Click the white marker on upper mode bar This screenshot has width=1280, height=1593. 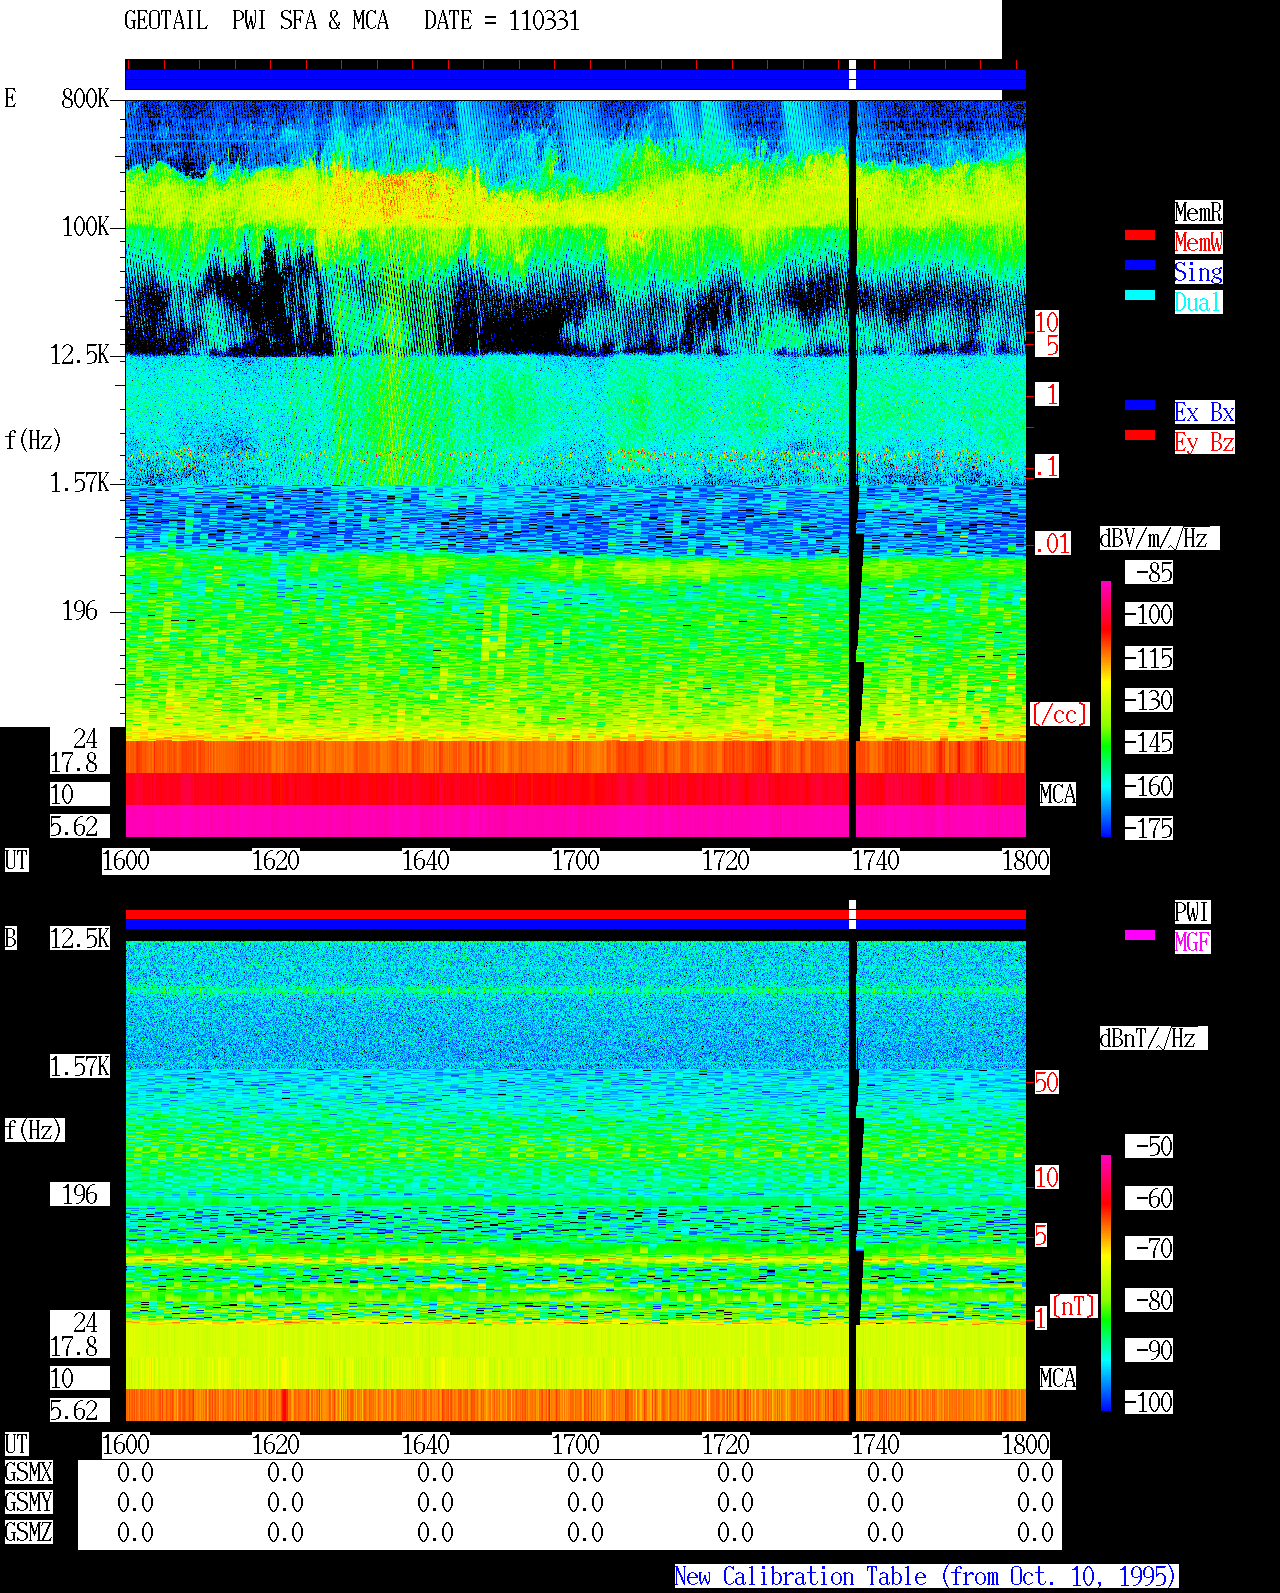pos(852,74)
